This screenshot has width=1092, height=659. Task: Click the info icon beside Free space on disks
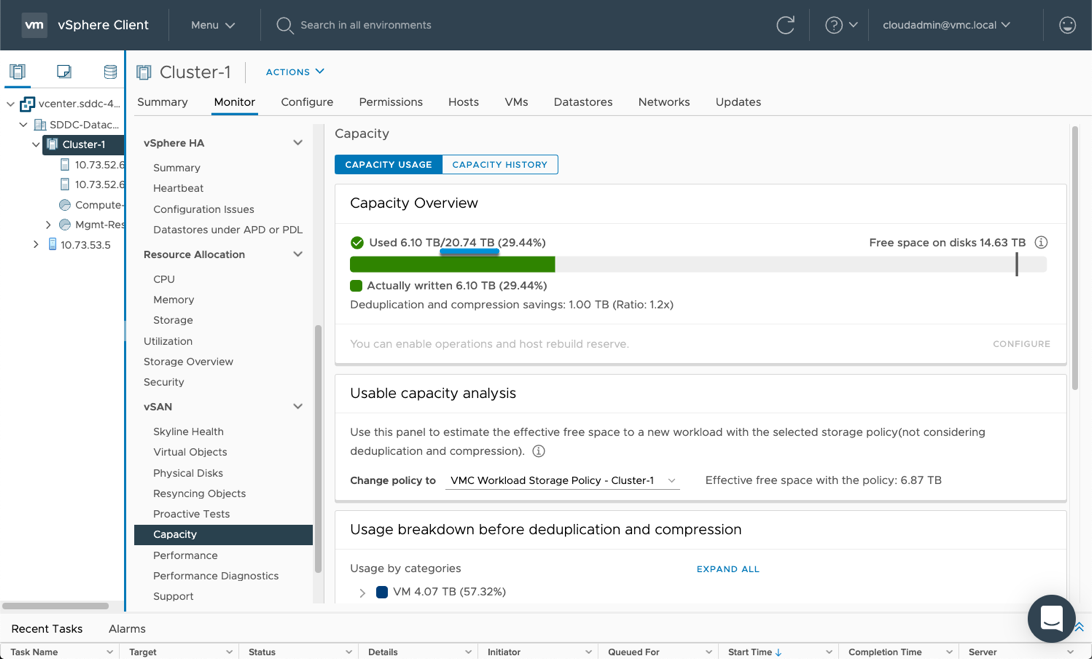pos(1040,242)
